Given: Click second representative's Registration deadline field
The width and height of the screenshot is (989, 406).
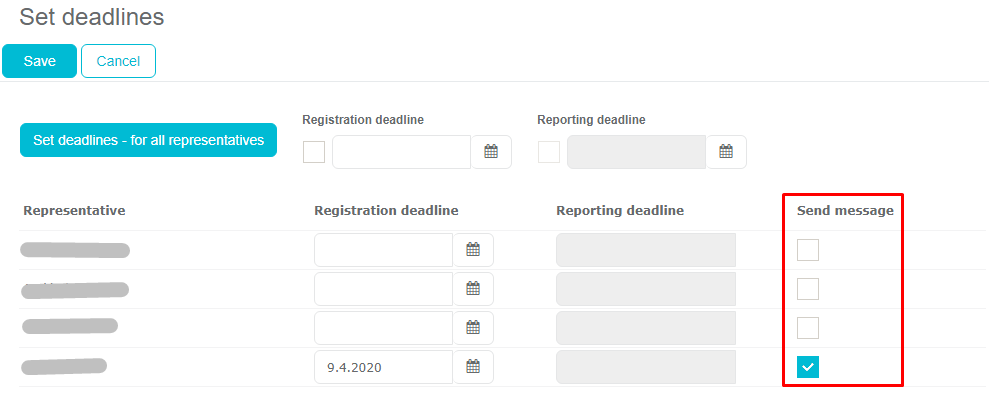Looking at the screenshot, I should (383, 289).
